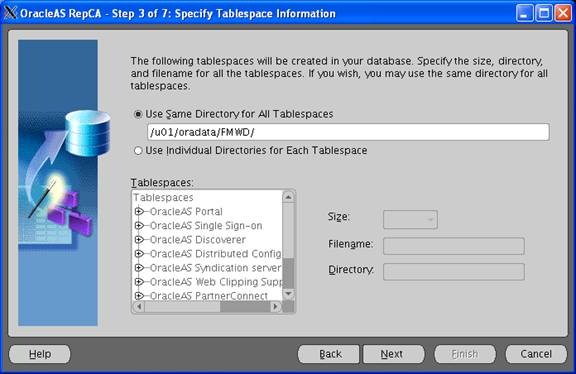Image resolution: width=576 pixels, height=374 pixels.
Task: Go Back to the previous step
Action: (329, 354)
